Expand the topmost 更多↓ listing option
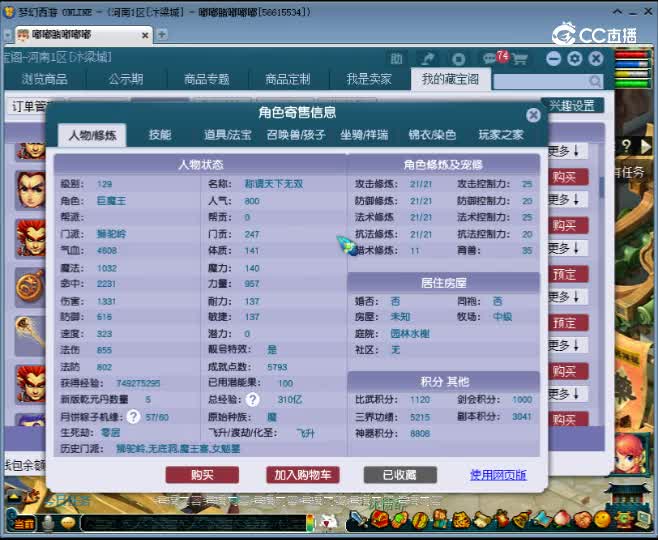 click(x=567, y=151)
